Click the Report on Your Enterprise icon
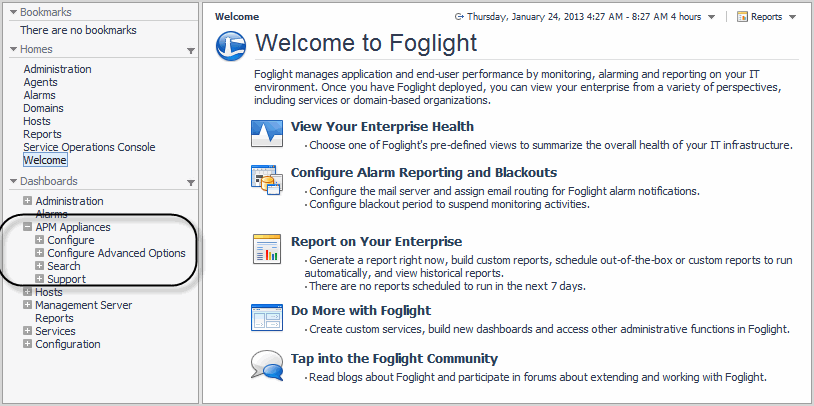The height and width of the screenshot is (406, 814). click(x=267, y=249)
